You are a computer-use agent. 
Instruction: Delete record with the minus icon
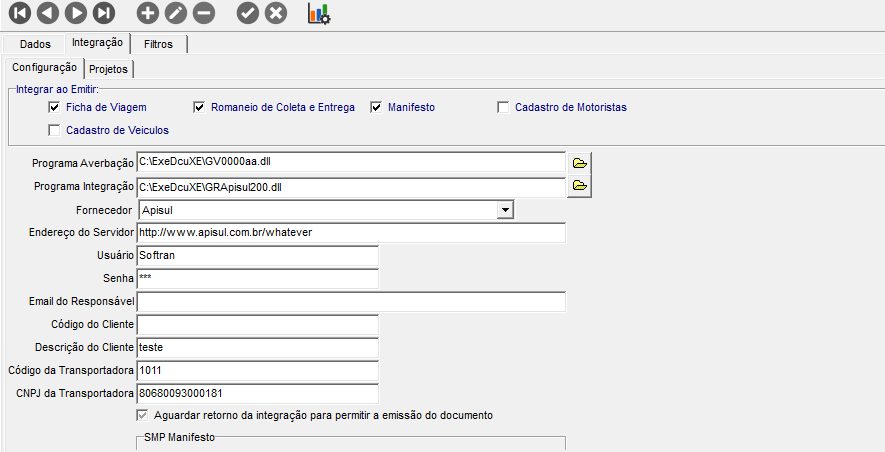(x=203, y=14)
